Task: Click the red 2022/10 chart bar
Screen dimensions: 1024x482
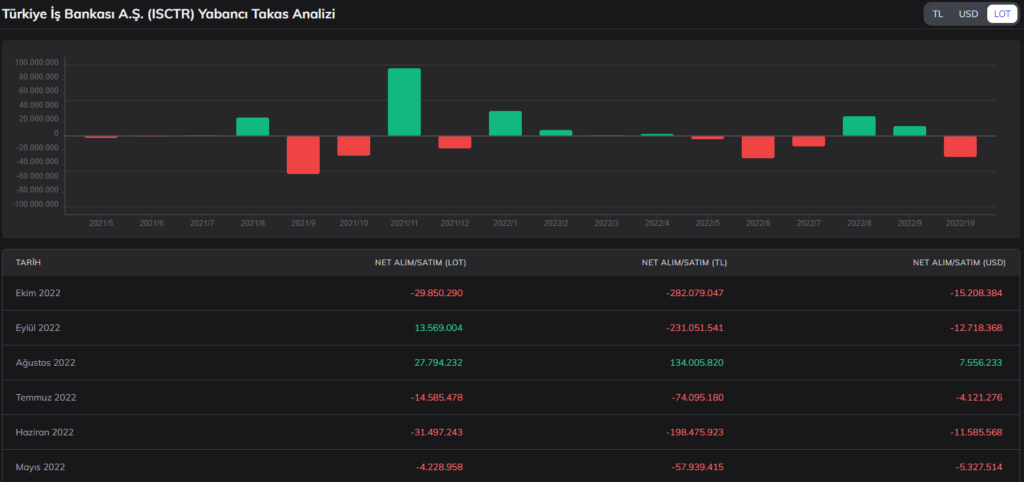Action: tap(960, 146)
